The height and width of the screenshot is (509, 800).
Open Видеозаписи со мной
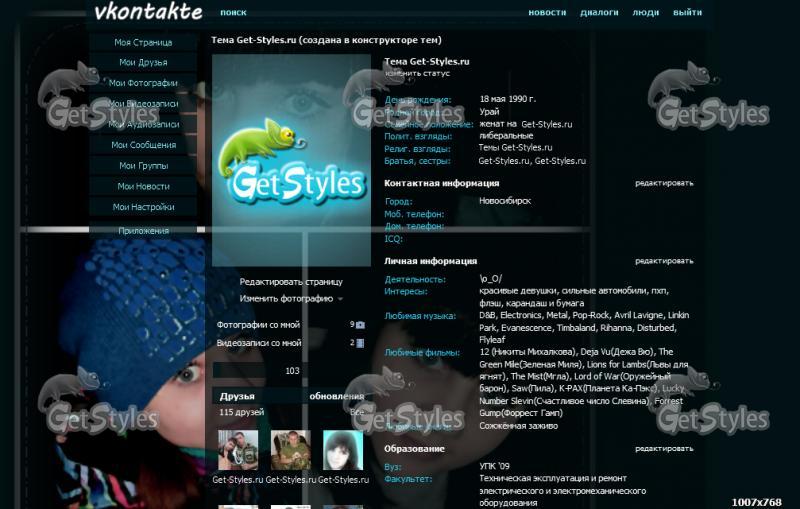tap(259, 343)
